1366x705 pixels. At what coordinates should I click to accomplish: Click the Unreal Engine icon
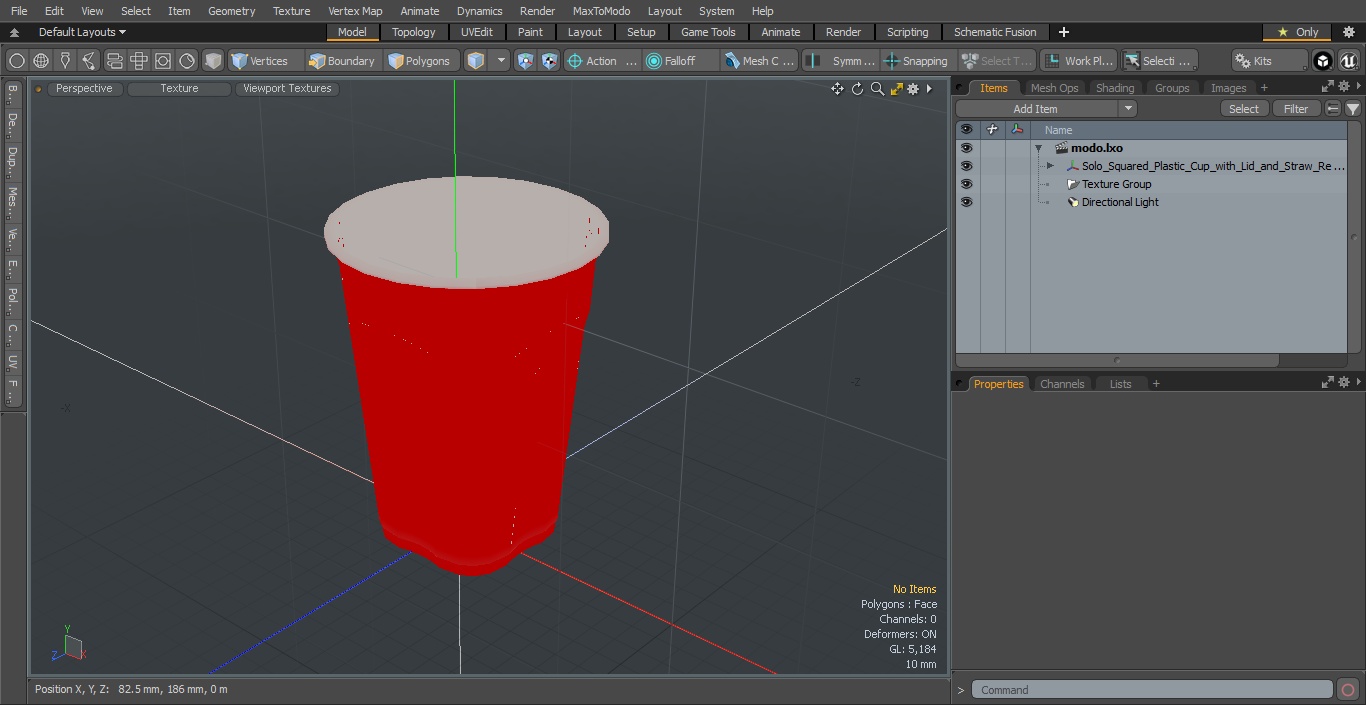1349,61
